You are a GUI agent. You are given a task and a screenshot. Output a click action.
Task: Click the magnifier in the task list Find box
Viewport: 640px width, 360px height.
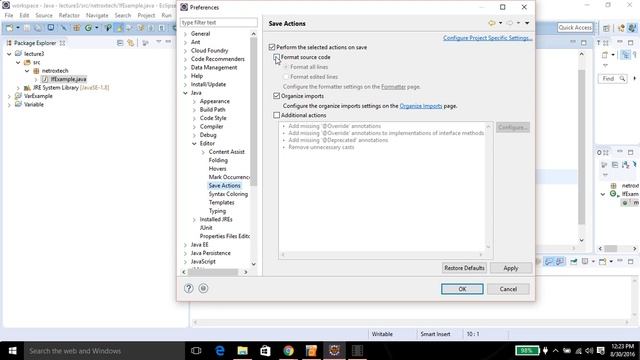click(x=622, y=78)
